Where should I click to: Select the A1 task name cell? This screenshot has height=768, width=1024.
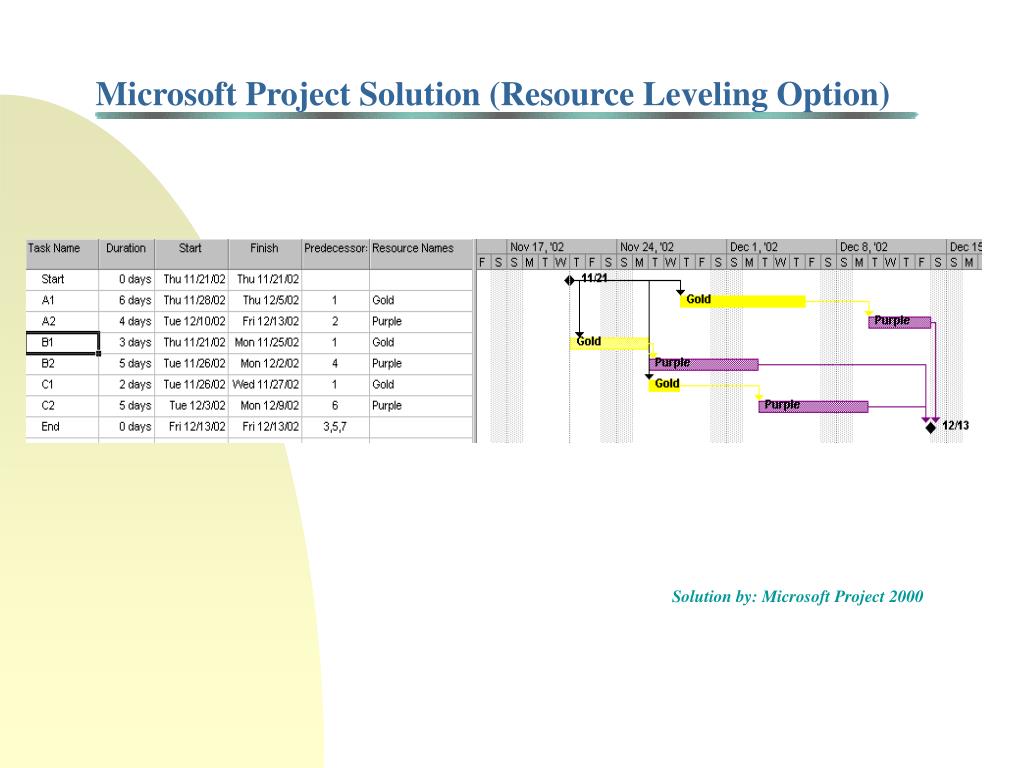click(62, 300)
